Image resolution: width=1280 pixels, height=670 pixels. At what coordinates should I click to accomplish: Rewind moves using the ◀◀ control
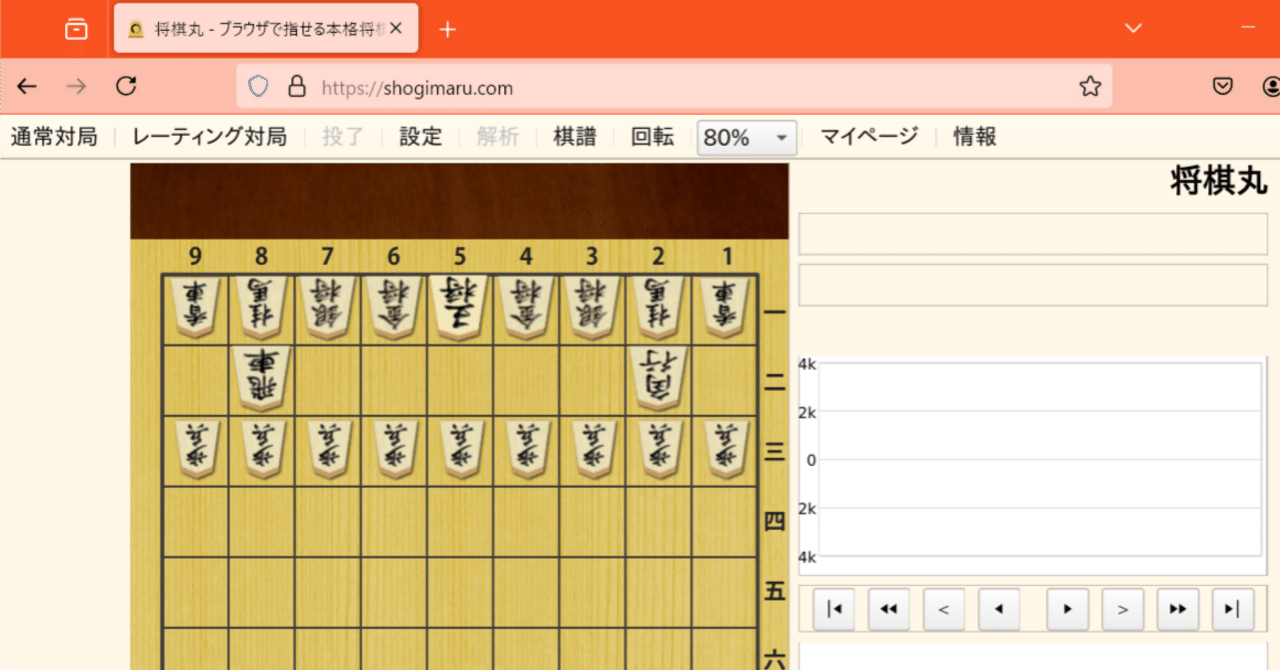[x=889, y=609]
